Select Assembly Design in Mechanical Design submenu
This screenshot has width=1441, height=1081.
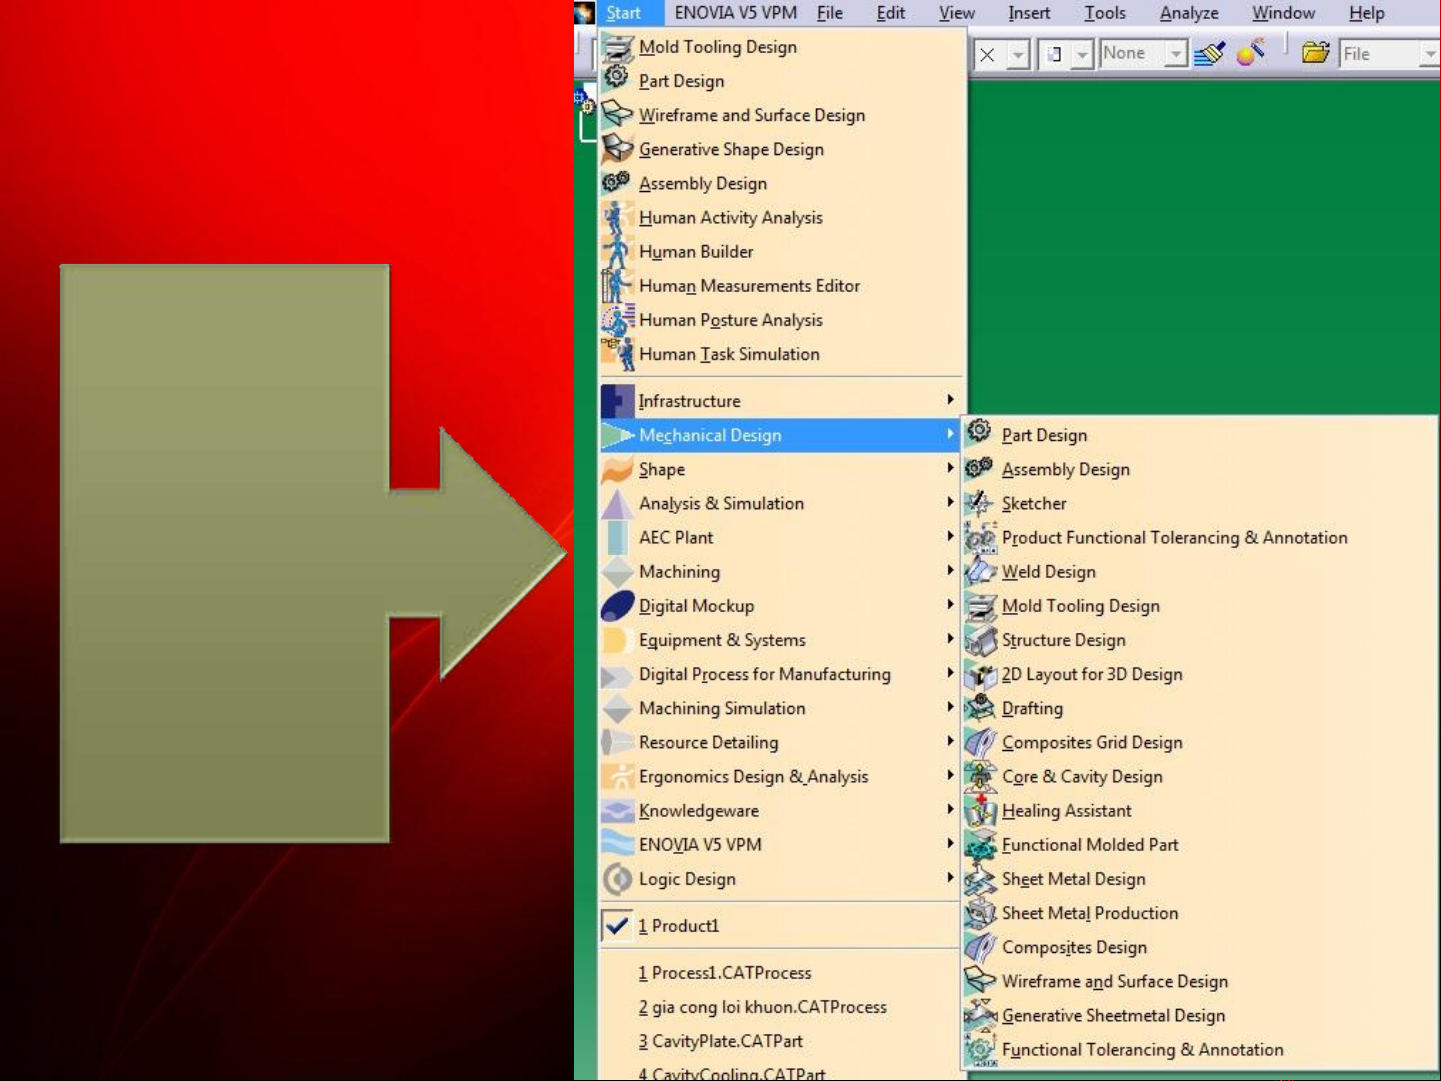(1200, 469)
